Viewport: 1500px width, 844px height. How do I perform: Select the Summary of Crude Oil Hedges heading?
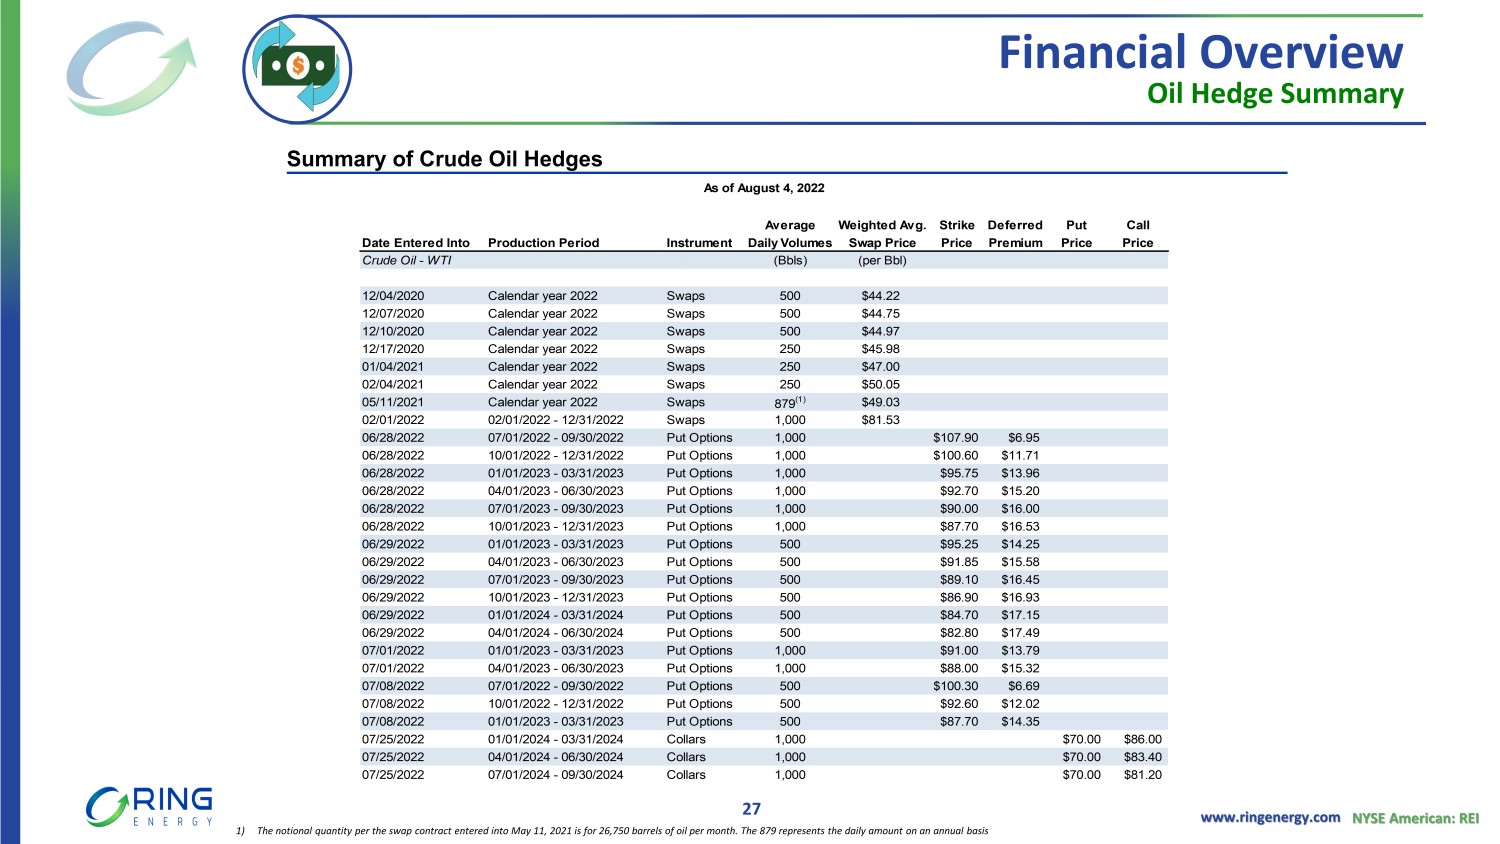pyautogui.click(x=444, y=159)
